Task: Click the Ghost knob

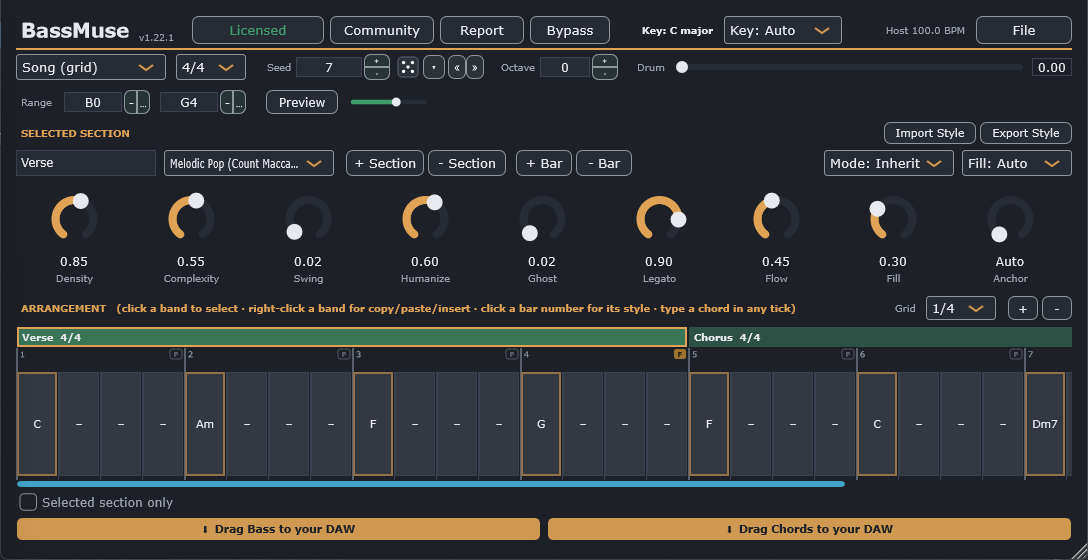Action: (542, 219)
